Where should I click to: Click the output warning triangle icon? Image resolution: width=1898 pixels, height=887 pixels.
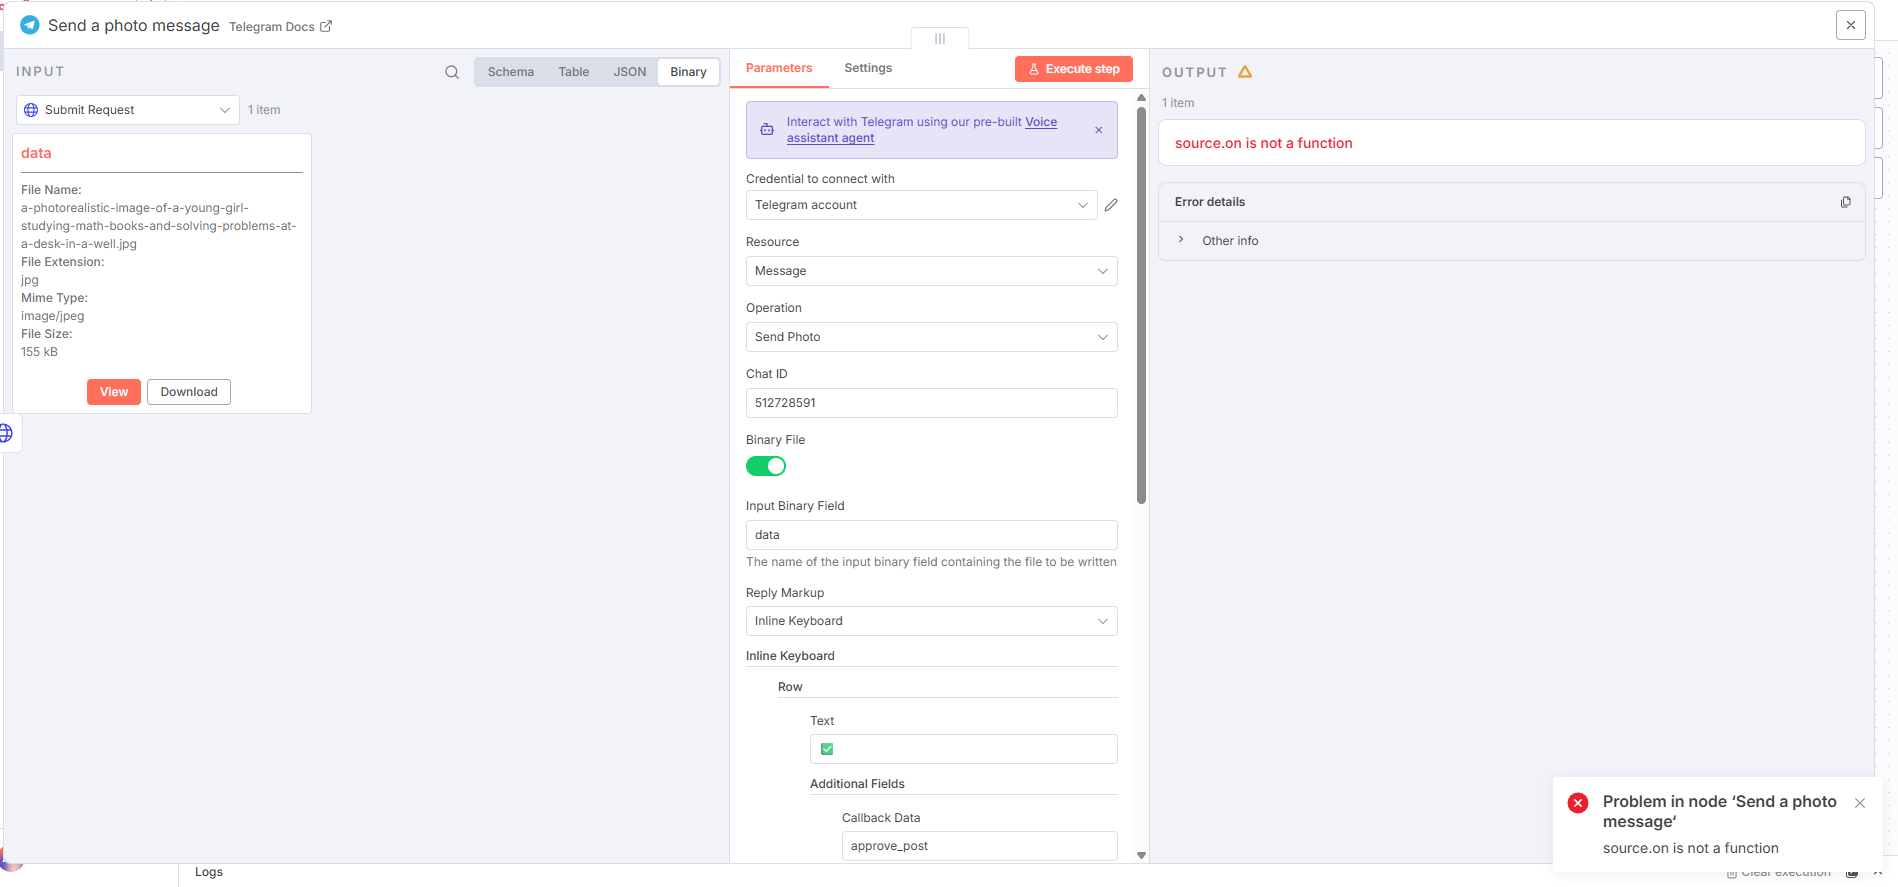click(x=1245, y=72)
